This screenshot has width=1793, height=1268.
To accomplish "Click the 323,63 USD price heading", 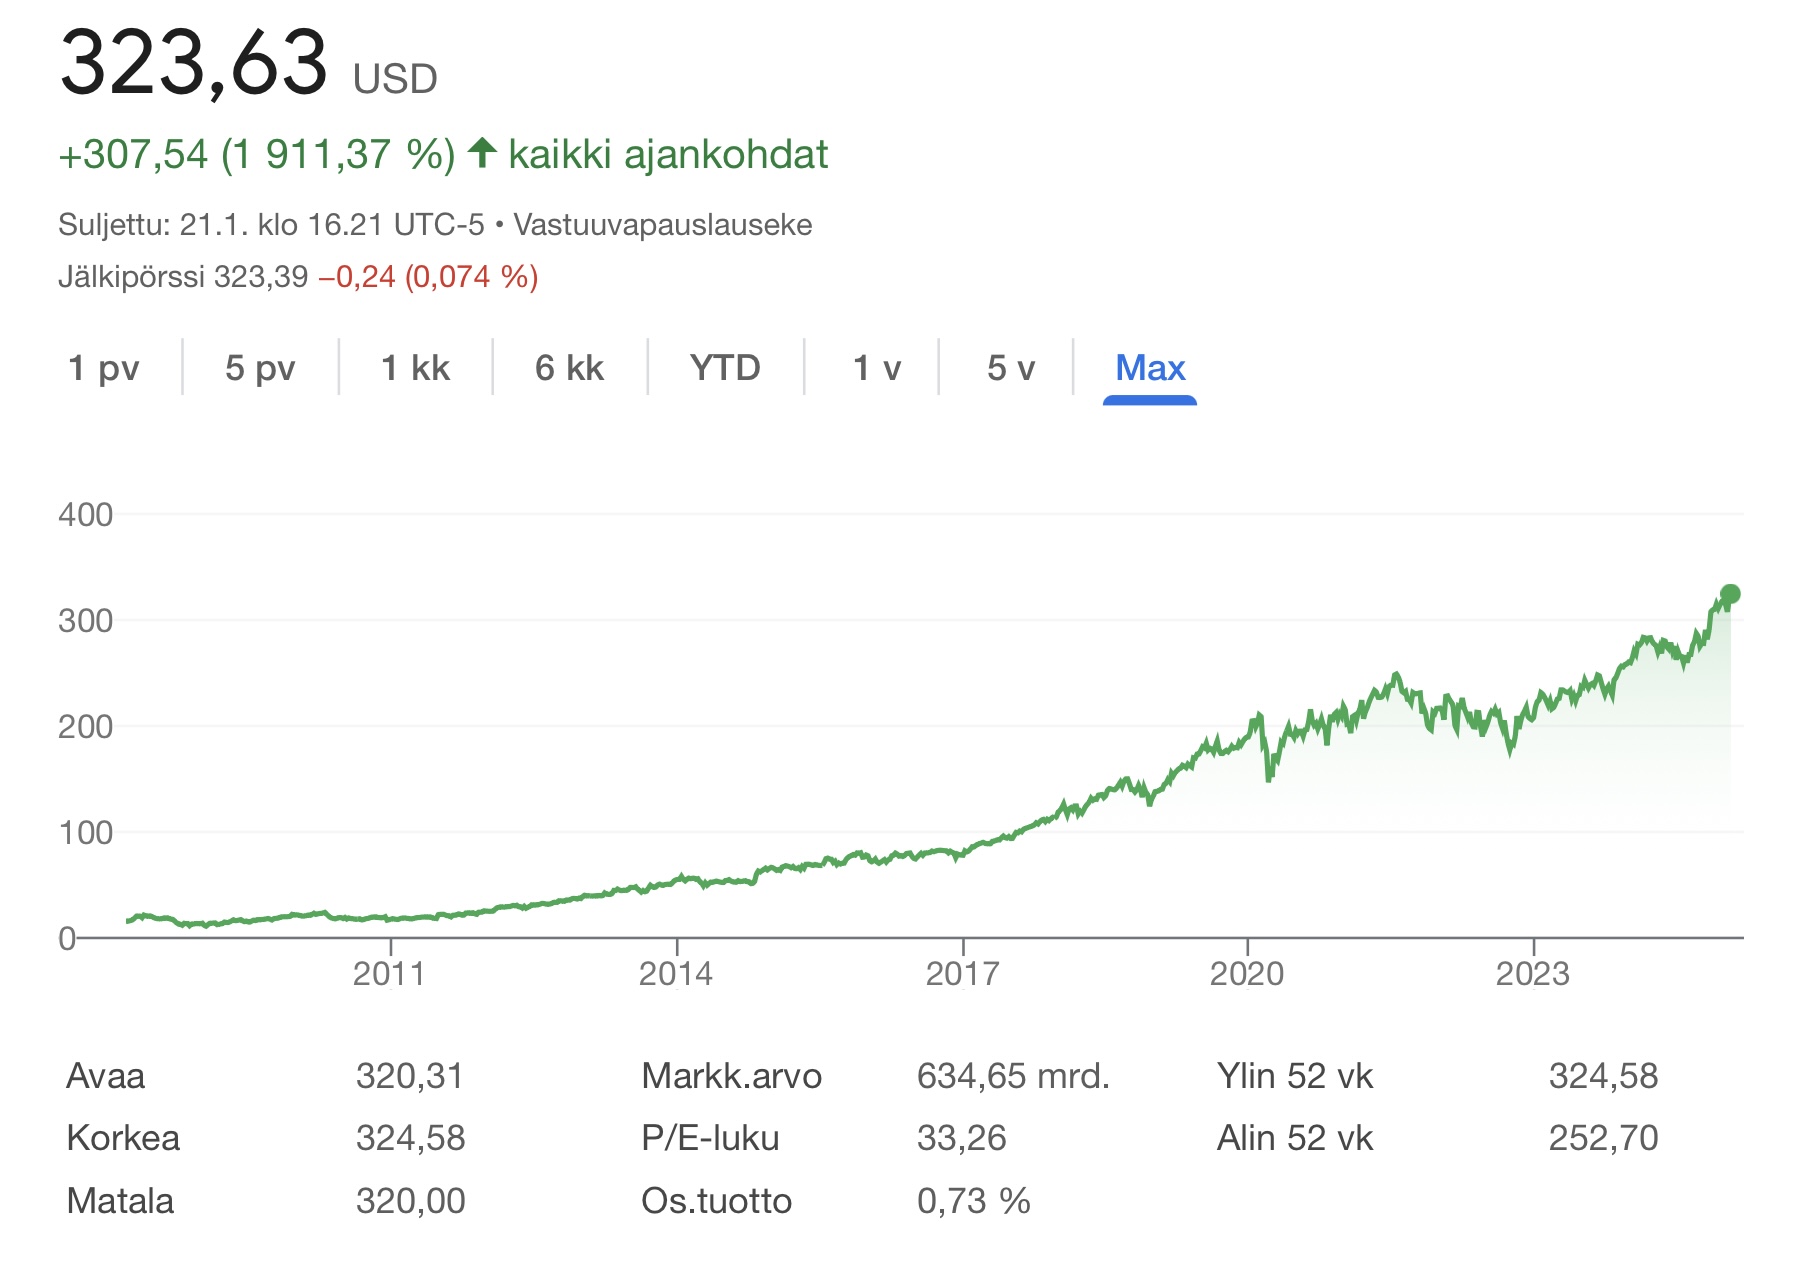I will [x=194, y=62].
